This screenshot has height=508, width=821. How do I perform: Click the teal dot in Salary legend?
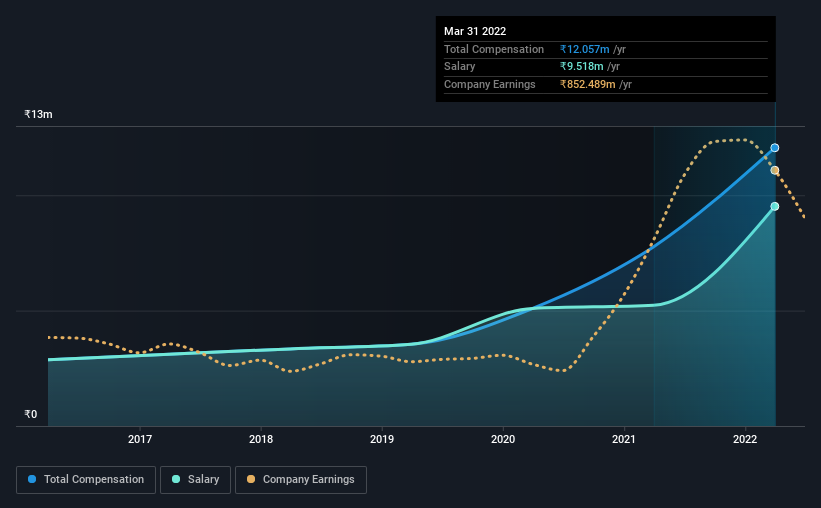pos(176,479)
